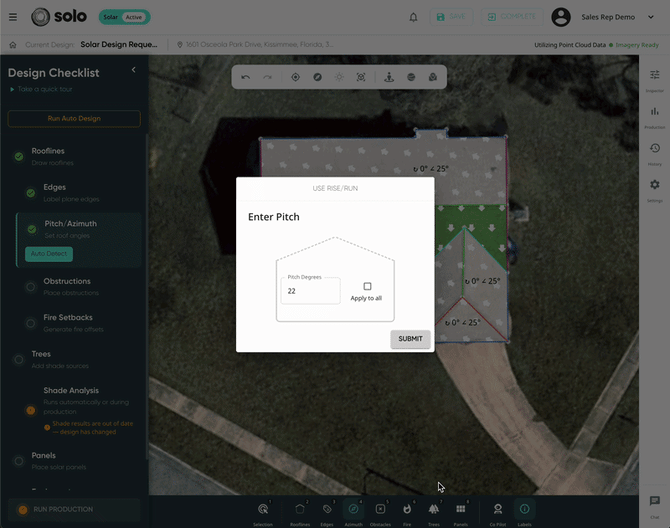Click the Auto Detect button
The image size is (670, 528).
(x=49, y=254)
